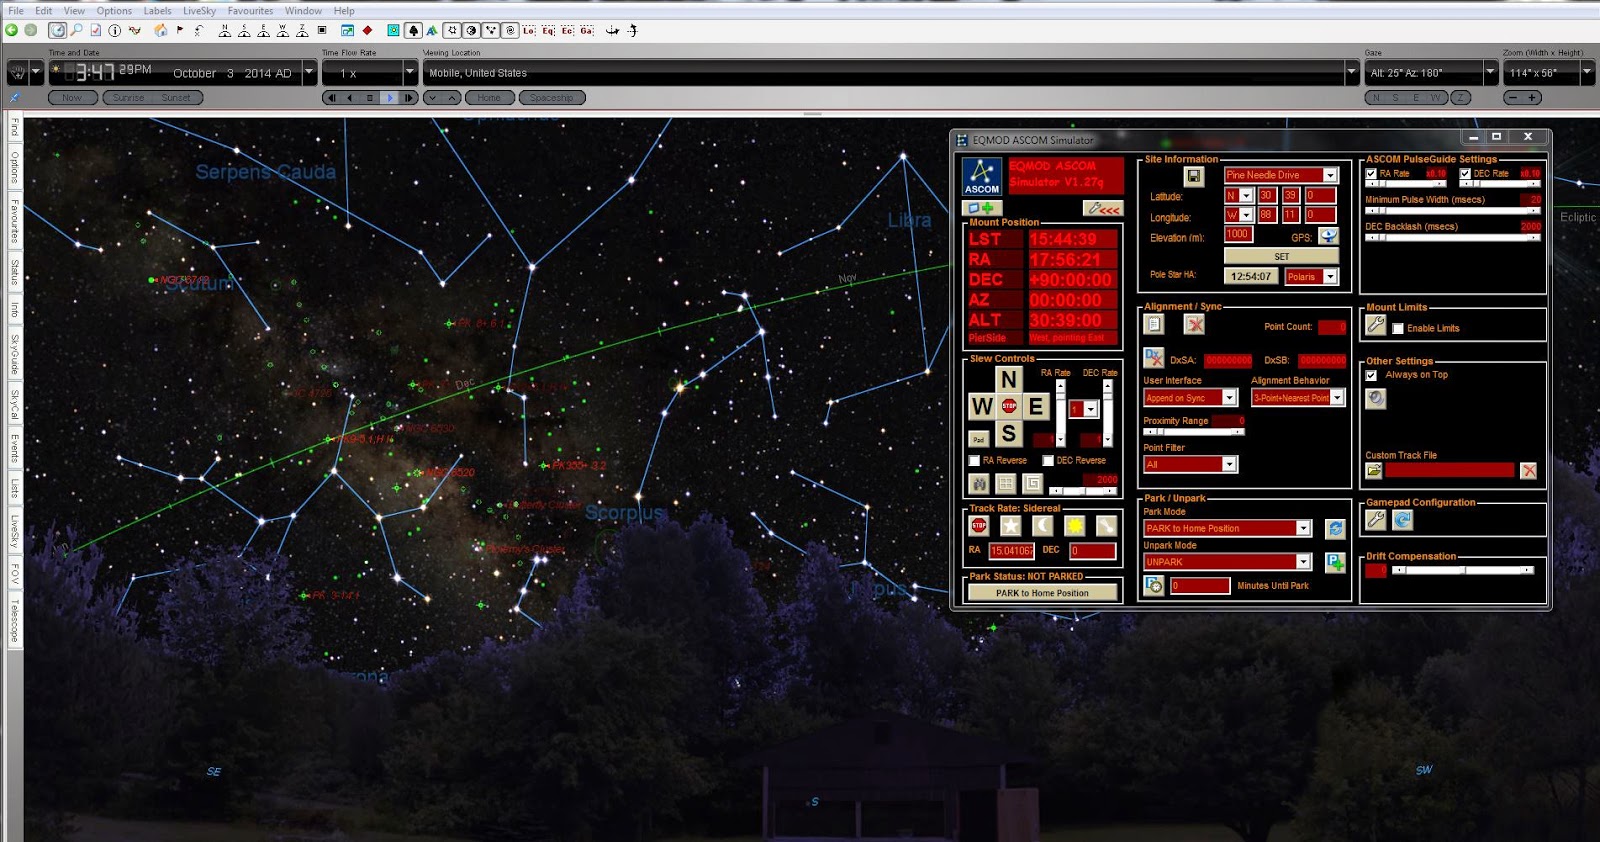Click the binoculars icon in Slew Controls
Image resolution: width=1600 pixels, height=842 pixels.
point(979,484)
